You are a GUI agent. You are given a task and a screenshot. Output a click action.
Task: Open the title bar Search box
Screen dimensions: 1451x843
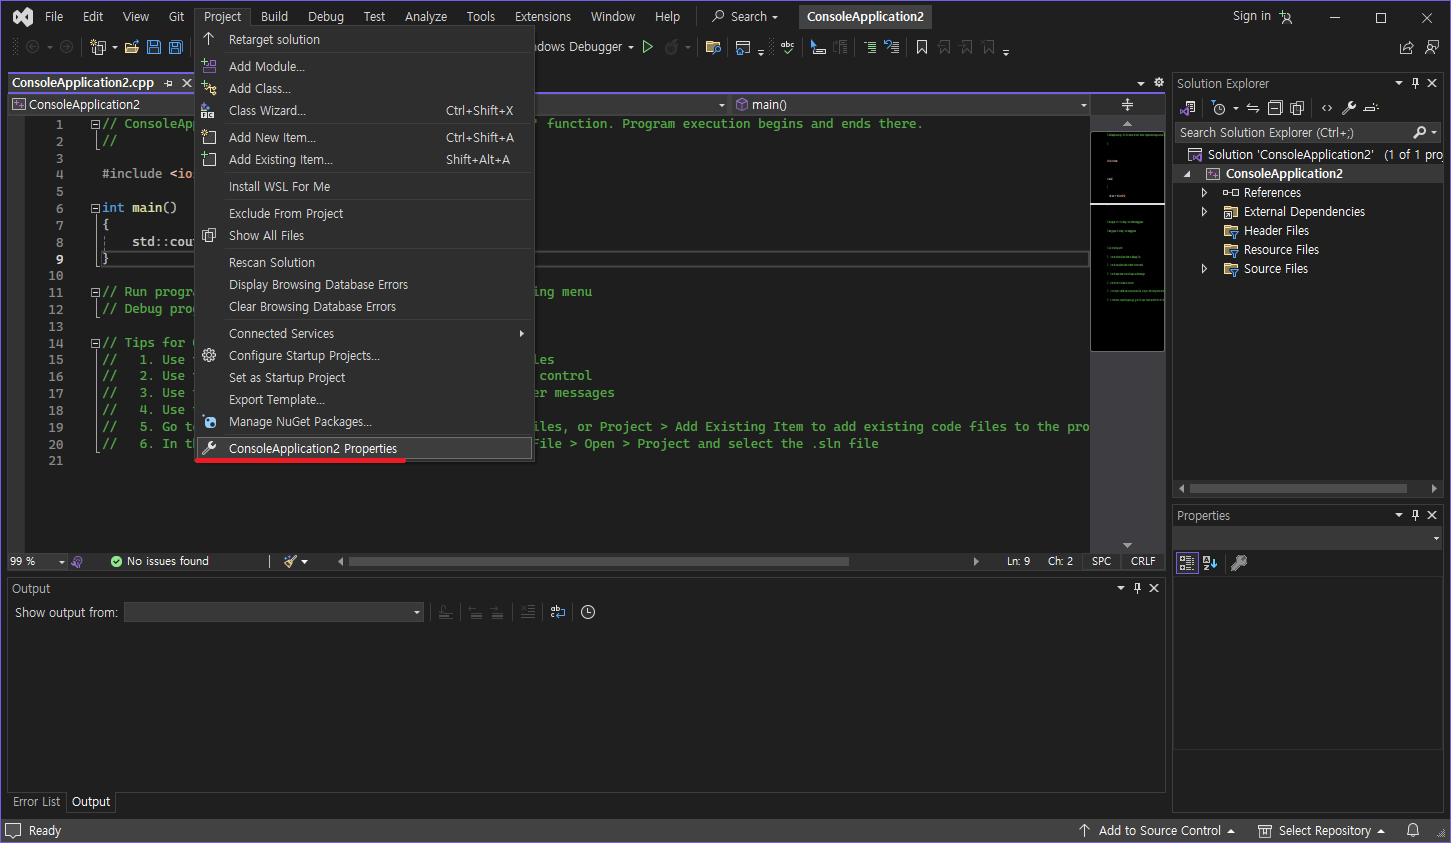745,17
